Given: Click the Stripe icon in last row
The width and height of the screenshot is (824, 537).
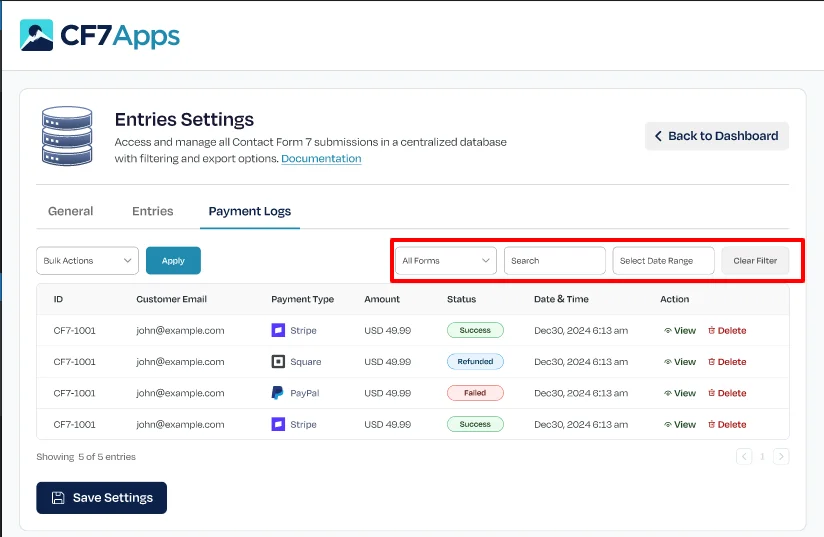Looking at the screenshot, I should click(x=278, y=424).
